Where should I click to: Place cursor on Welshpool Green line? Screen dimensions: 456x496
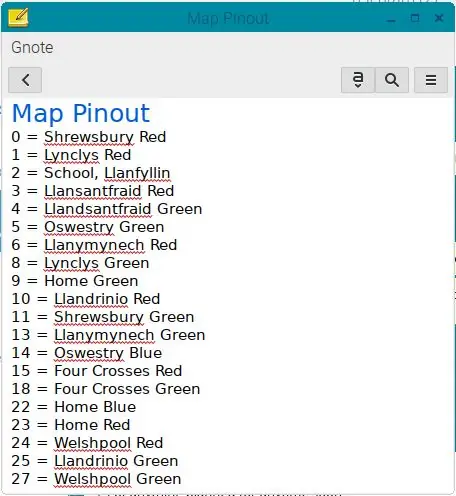tap(96, 479)
